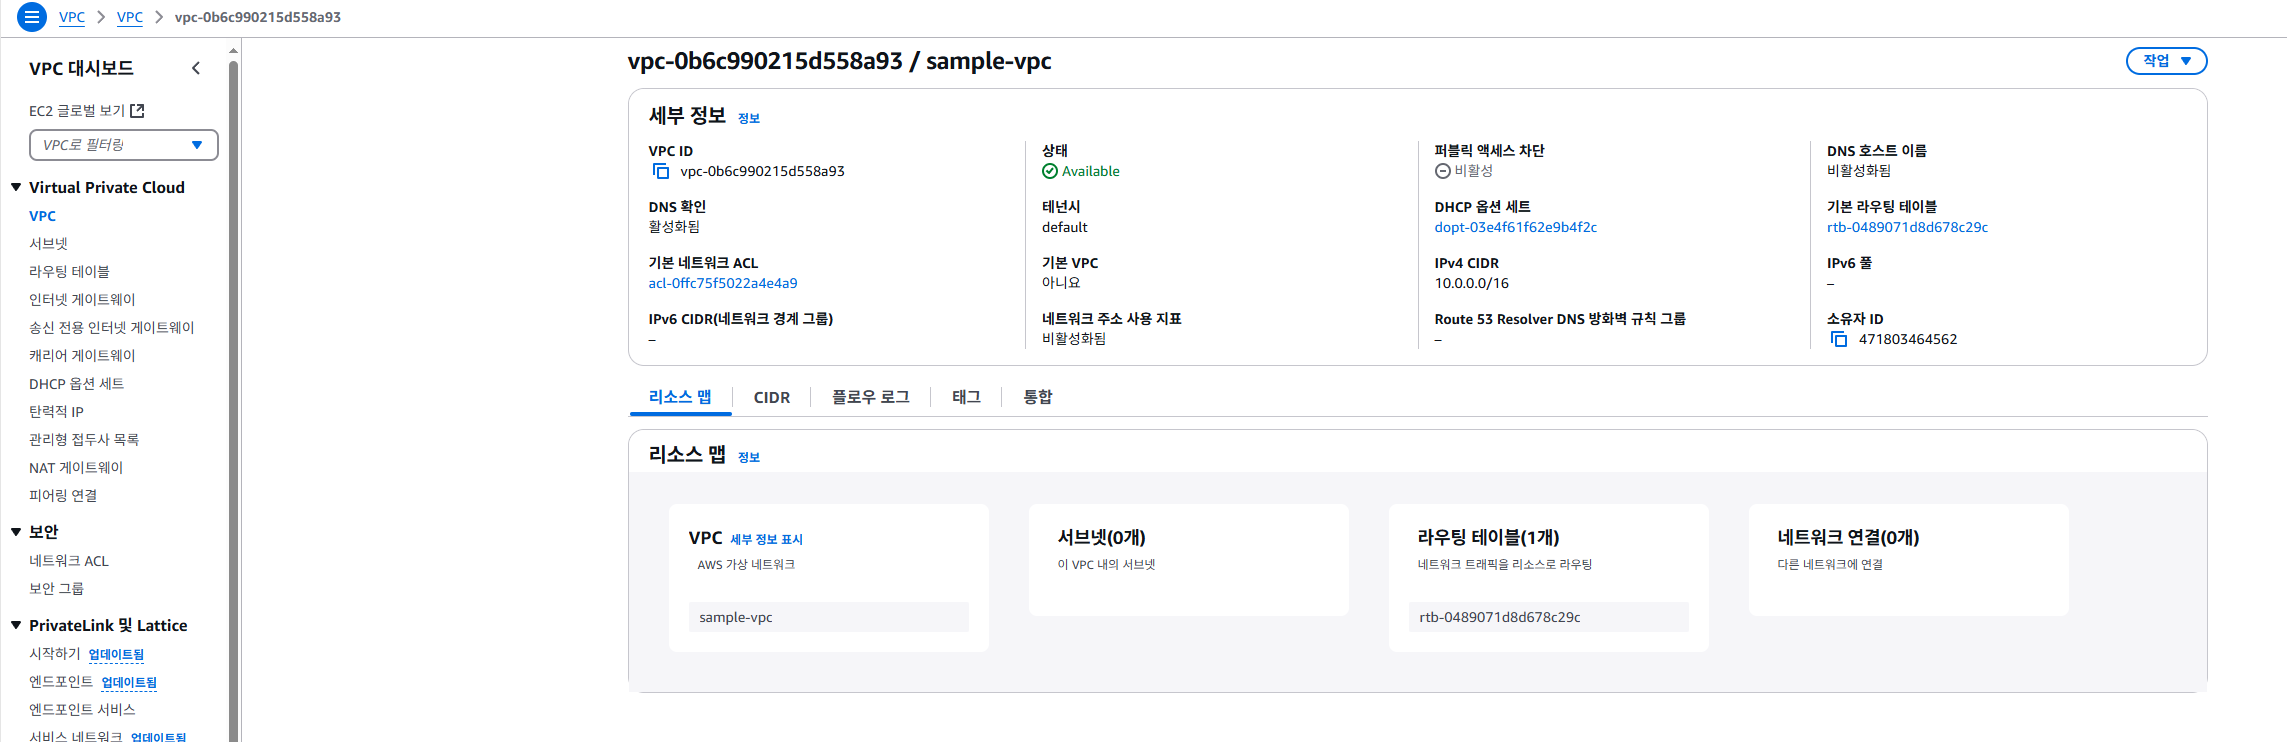Click the vpc-0b6c990215d558a93 / sample-vpc title

coord(839,61)
